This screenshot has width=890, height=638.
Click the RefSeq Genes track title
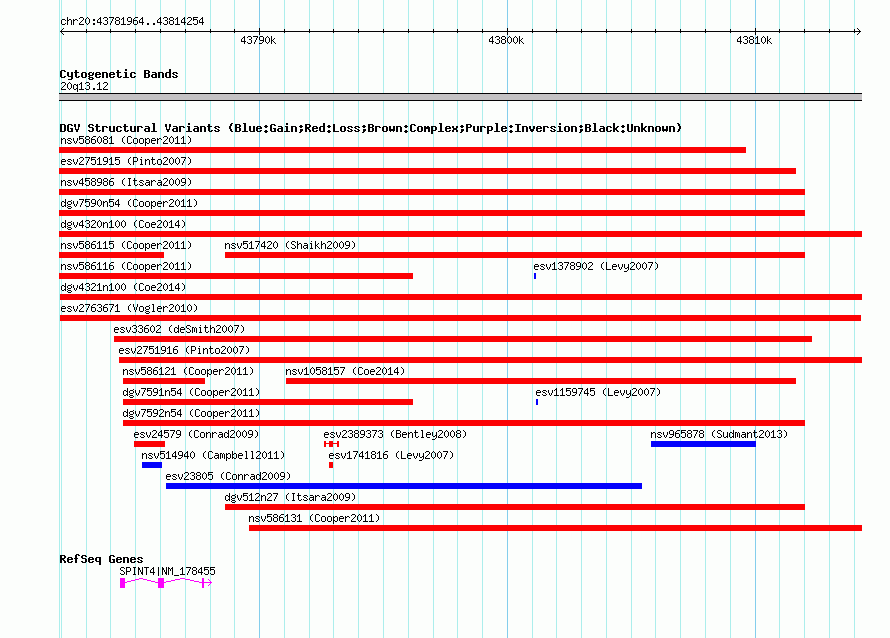pos(101,559)
